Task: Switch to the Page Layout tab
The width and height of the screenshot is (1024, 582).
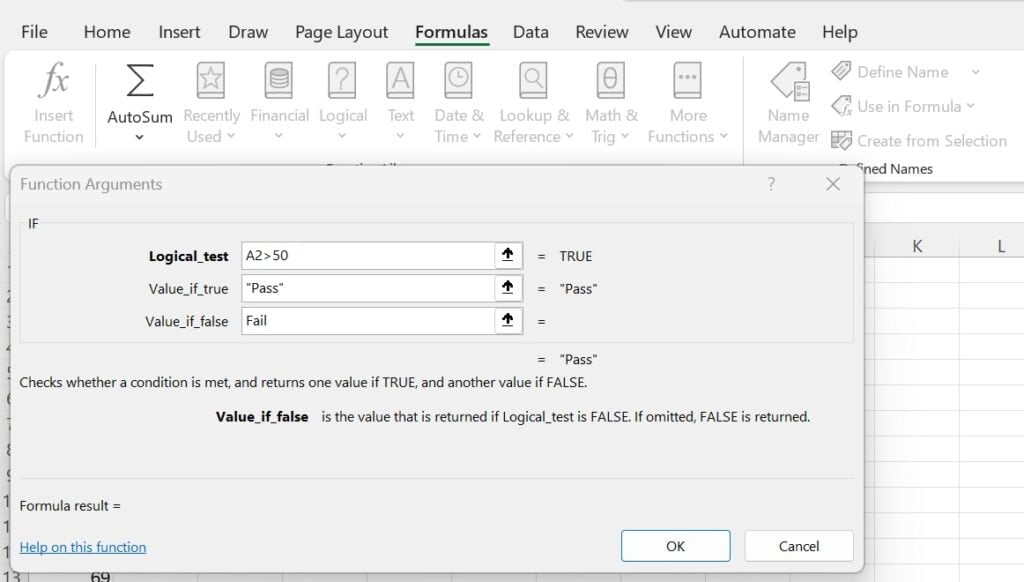Action: (342, 32)
